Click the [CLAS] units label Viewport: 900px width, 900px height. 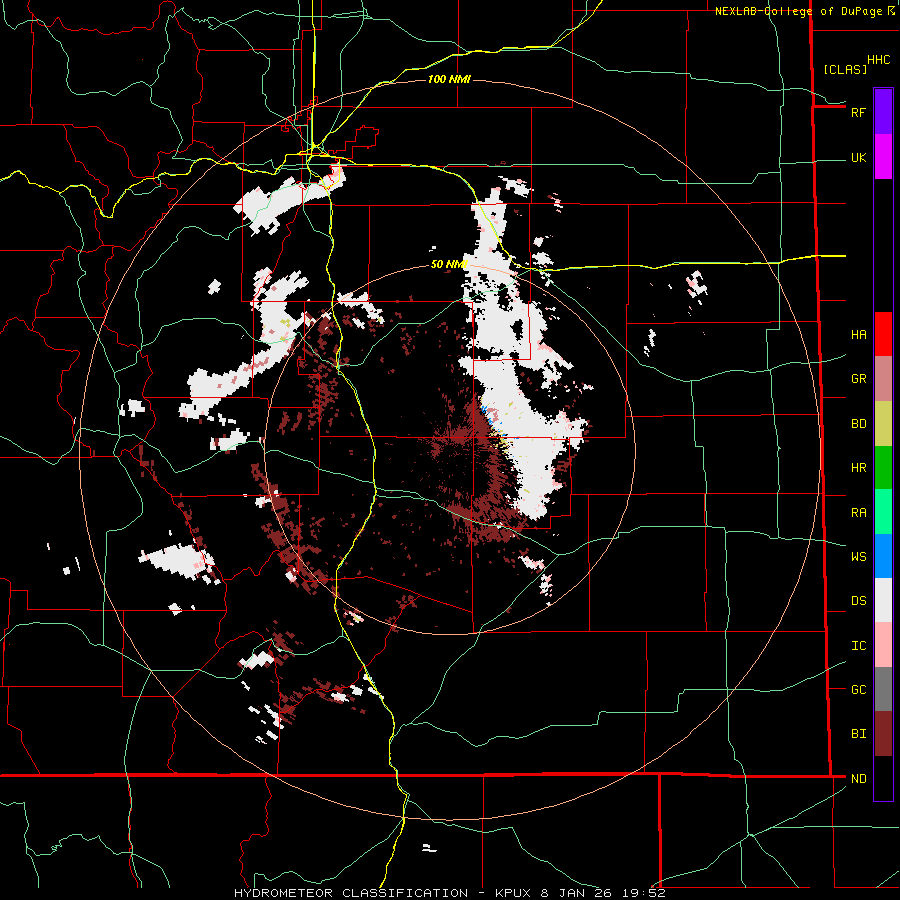[845, 69]
